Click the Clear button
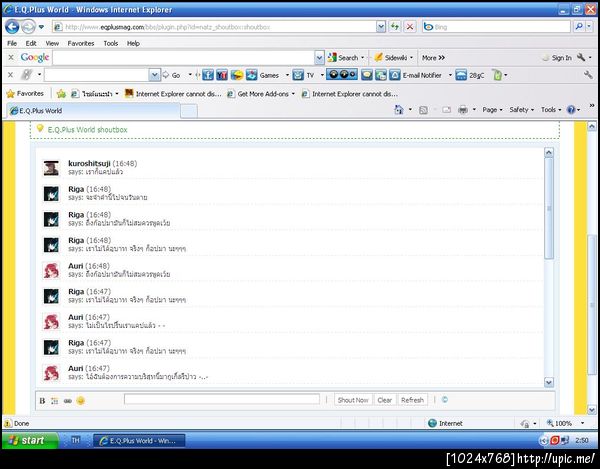This screenshot has height=469, width=600. [385, 400]
